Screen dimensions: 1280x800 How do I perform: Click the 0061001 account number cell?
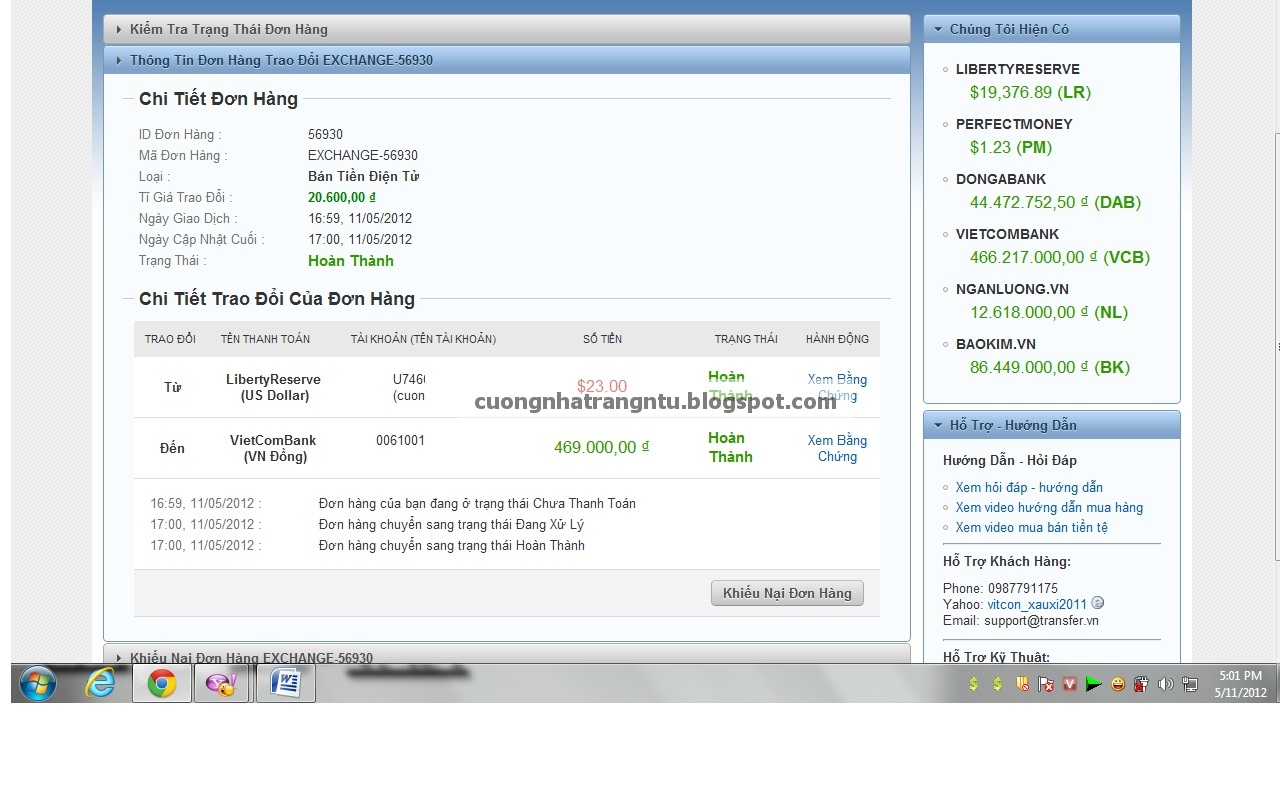pyautogui.click(x=400, y=440)
